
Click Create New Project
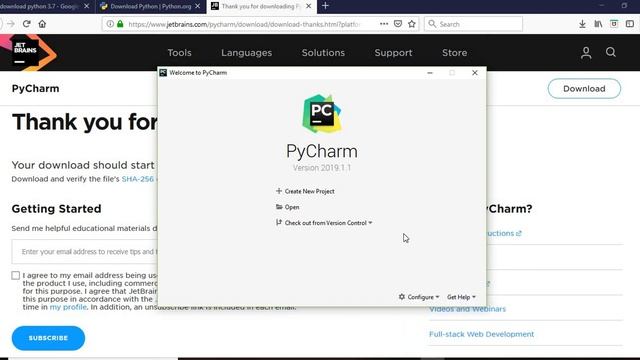pos(305,191)
